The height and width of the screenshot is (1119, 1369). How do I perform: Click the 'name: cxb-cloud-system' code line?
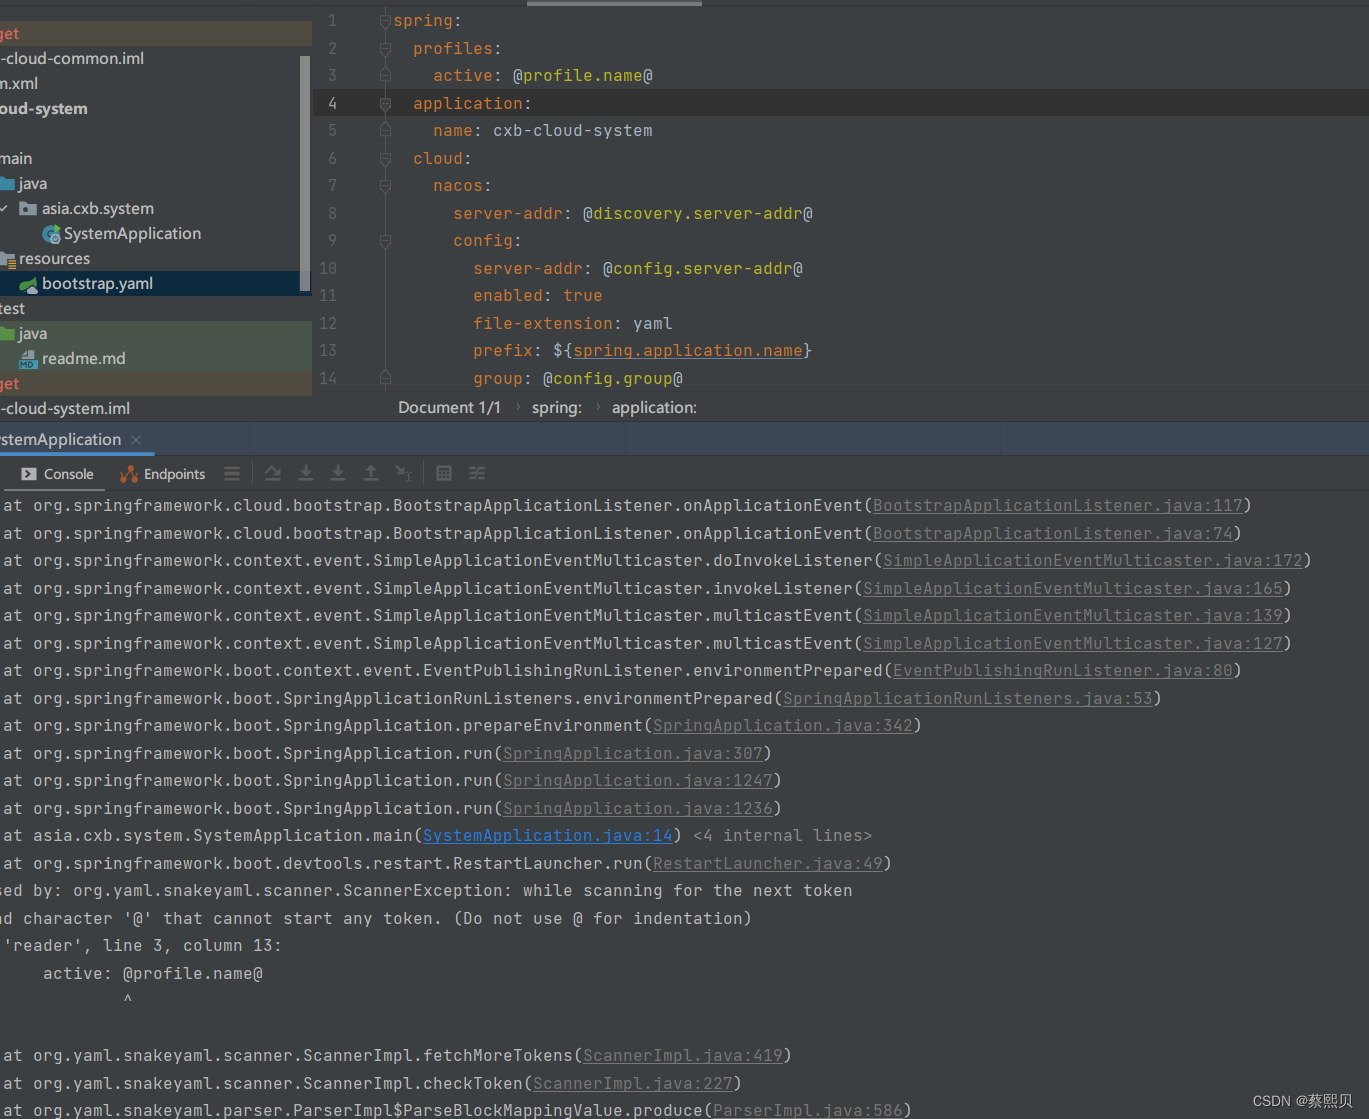tap(543, 131)
